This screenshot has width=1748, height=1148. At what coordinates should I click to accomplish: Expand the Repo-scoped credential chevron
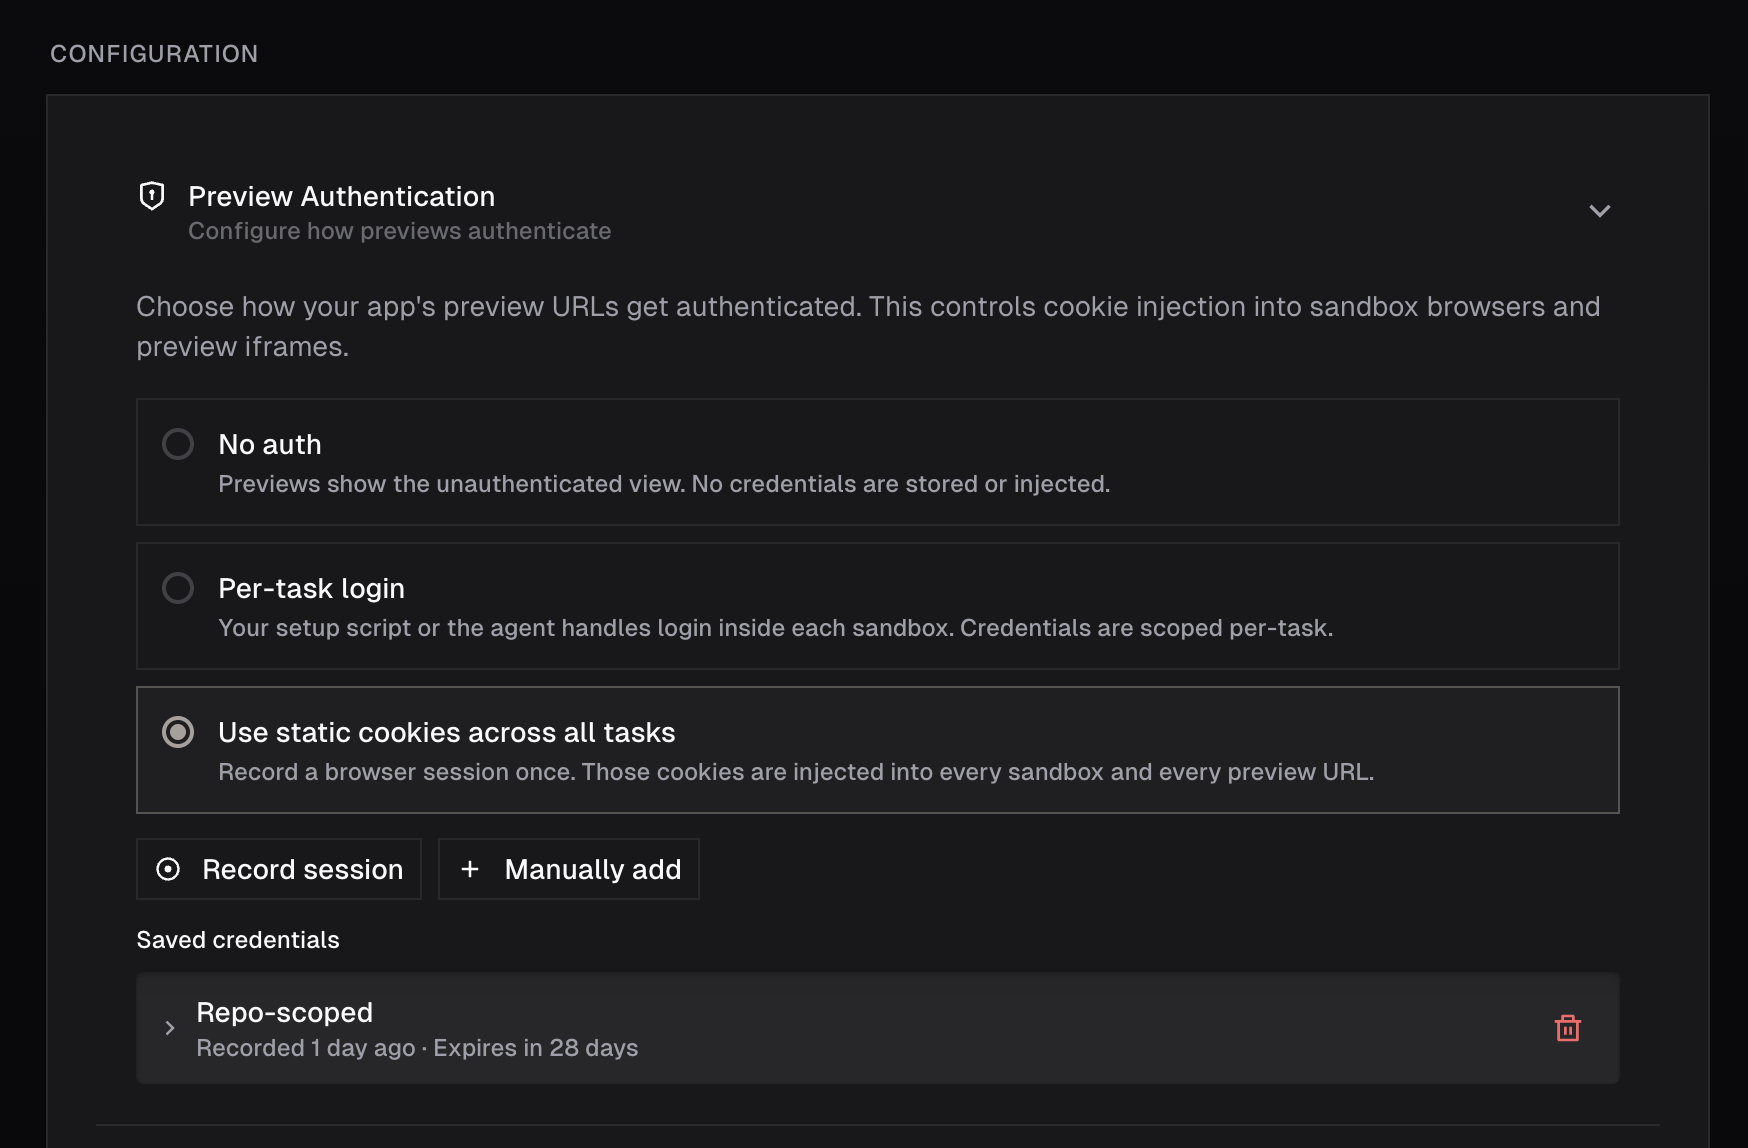[x=170, y=1028]
